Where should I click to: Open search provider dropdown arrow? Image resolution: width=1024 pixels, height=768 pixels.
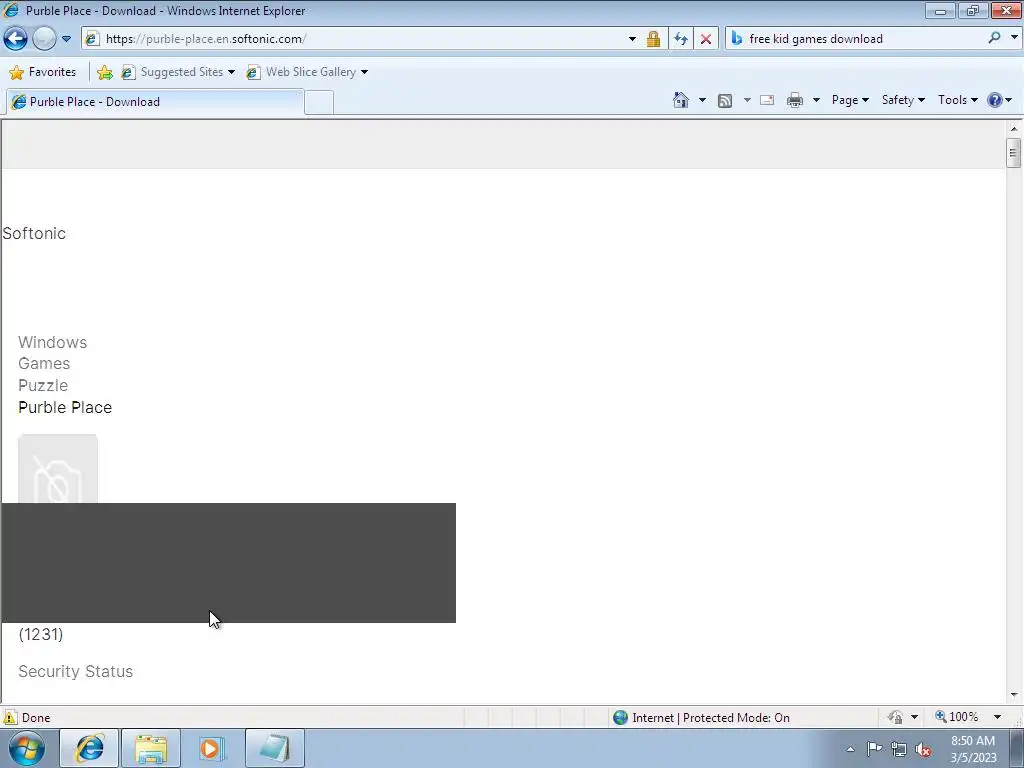[1014, 38]
